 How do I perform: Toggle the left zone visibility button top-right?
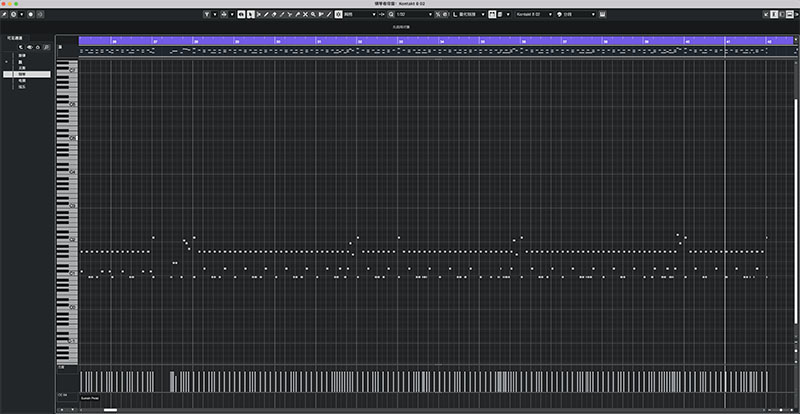774,14
